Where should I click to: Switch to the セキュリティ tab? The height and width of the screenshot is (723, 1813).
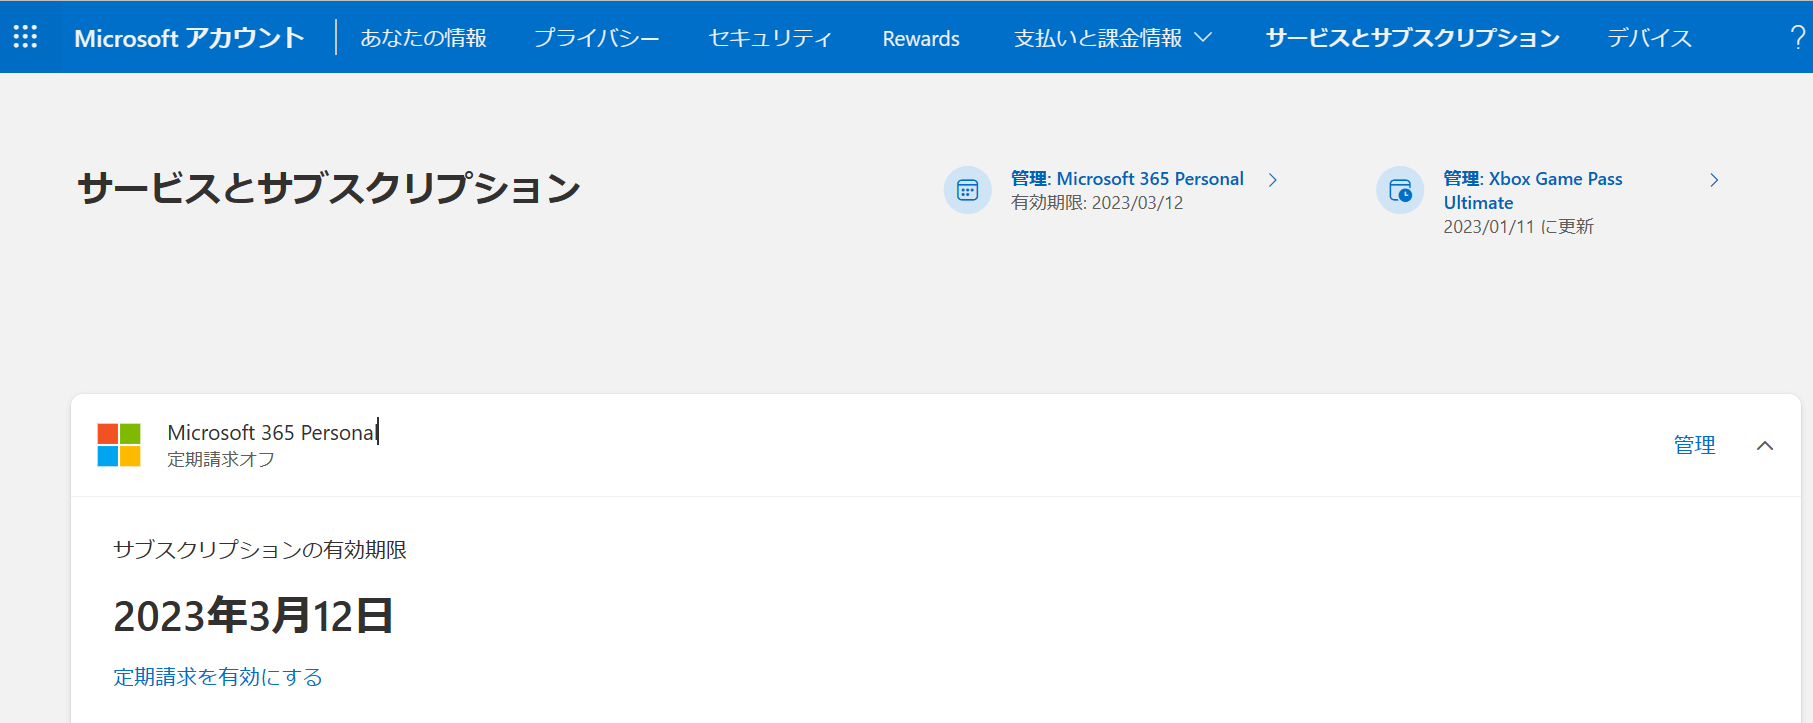click(x=770, y=38)
